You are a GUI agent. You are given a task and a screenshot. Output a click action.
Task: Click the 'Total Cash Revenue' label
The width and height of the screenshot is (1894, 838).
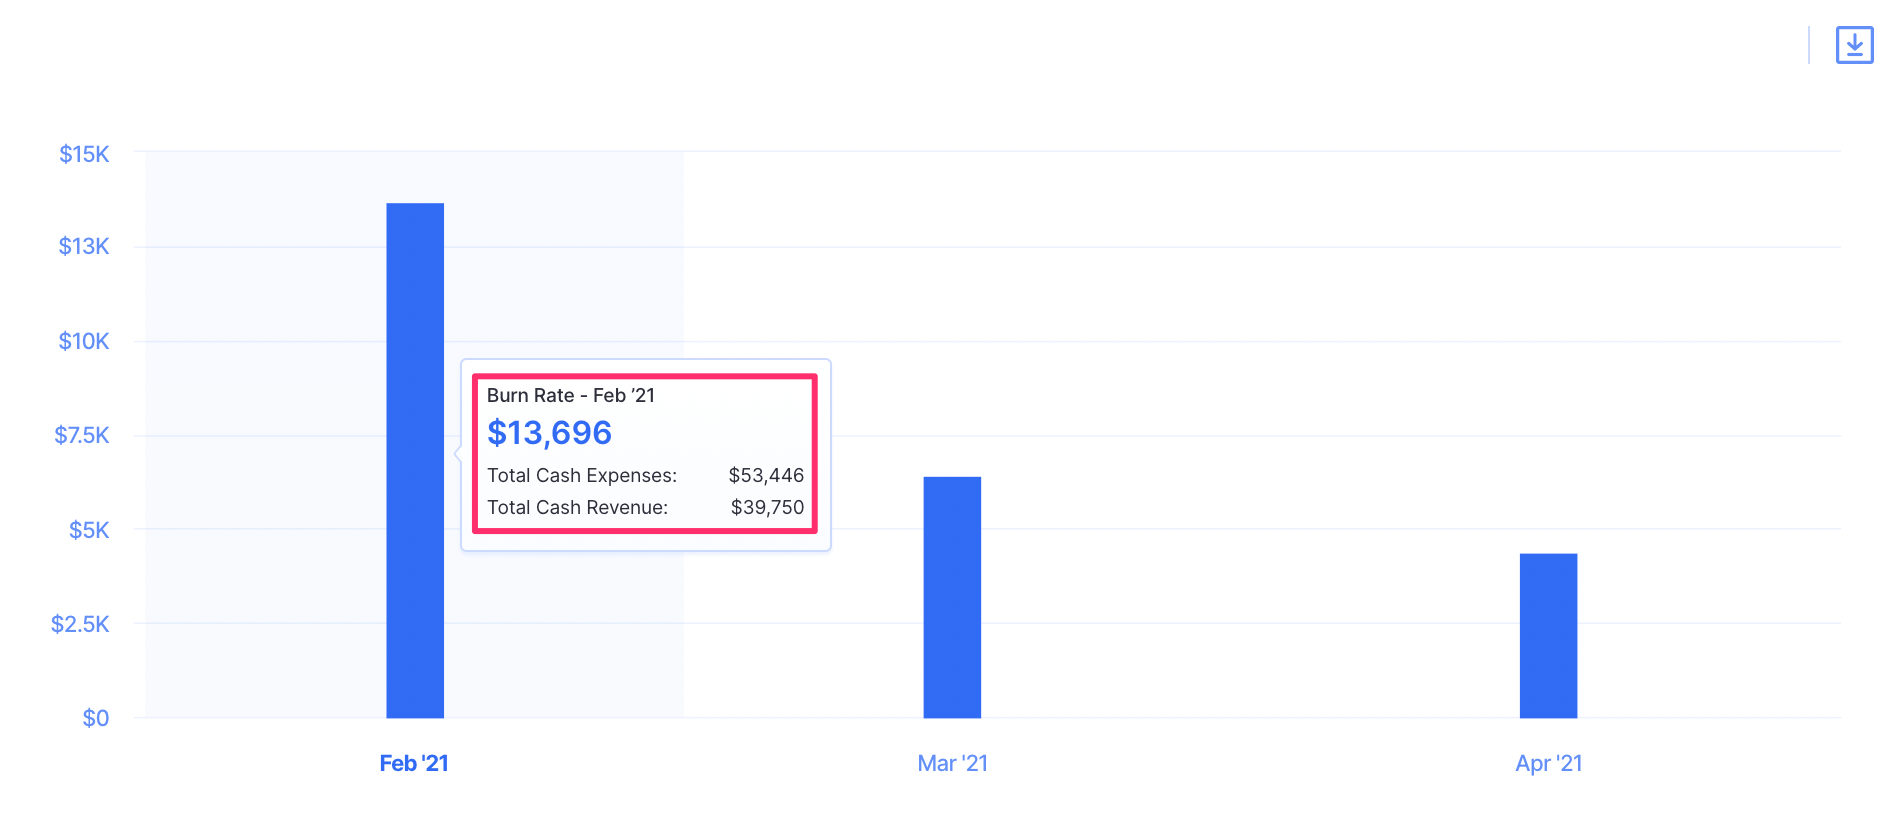(x=577, y=507)
